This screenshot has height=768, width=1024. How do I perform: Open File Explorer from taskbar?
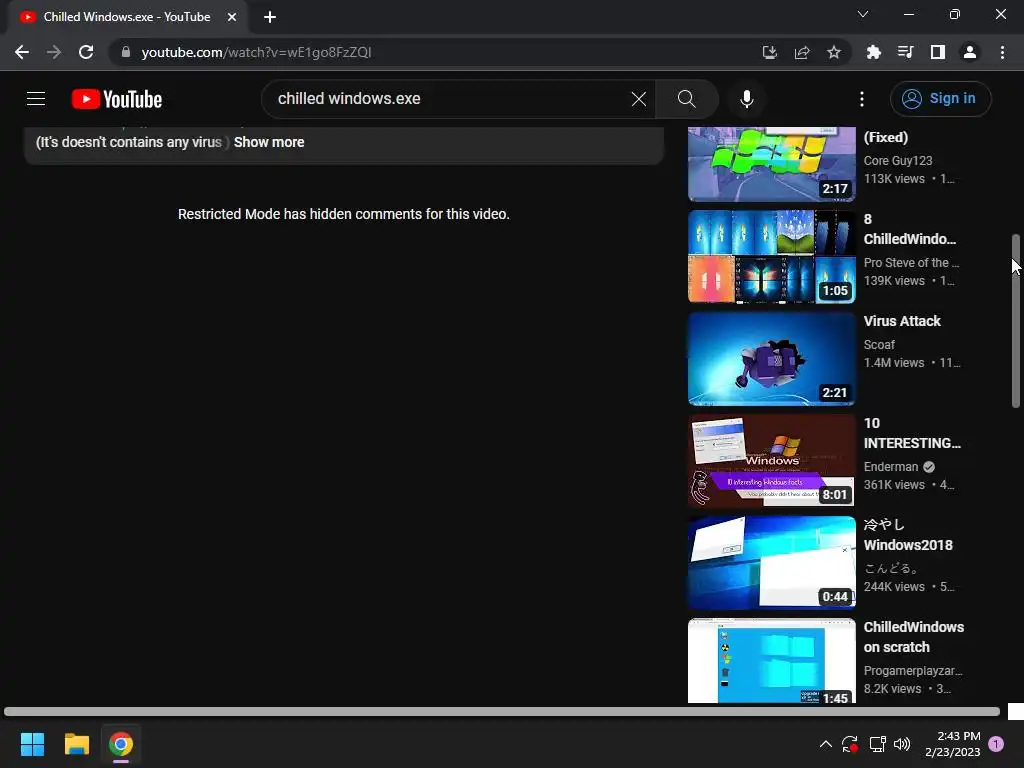pos(76,744)
